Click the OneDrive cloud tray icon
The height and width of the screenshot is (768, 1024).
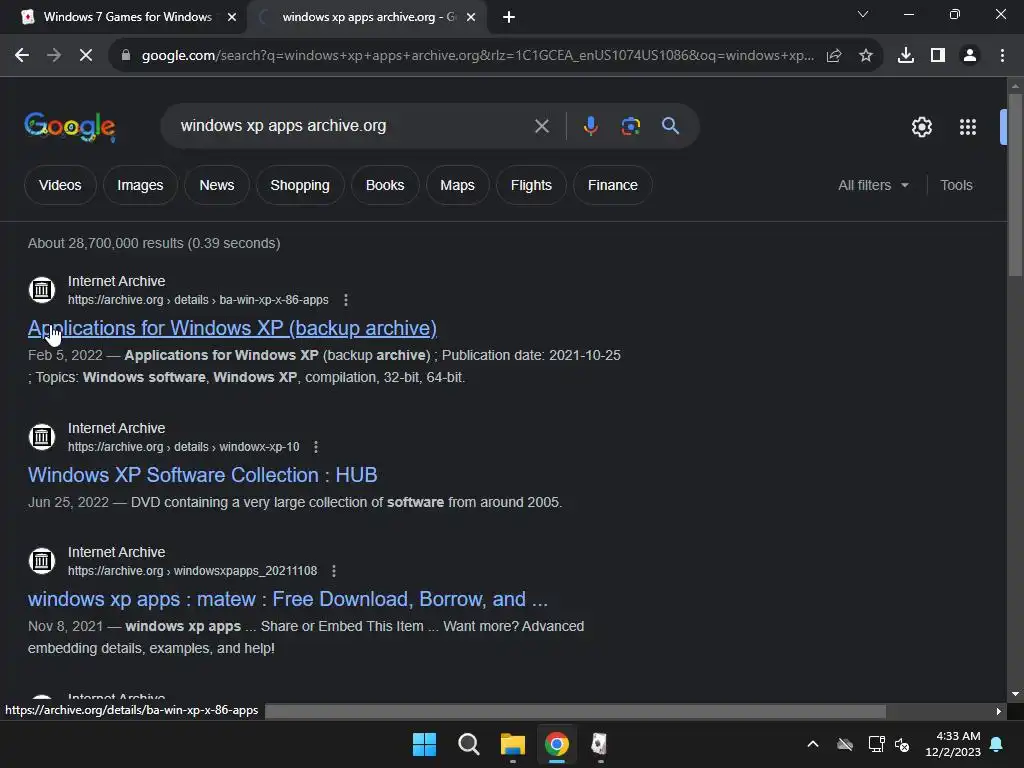845,744
